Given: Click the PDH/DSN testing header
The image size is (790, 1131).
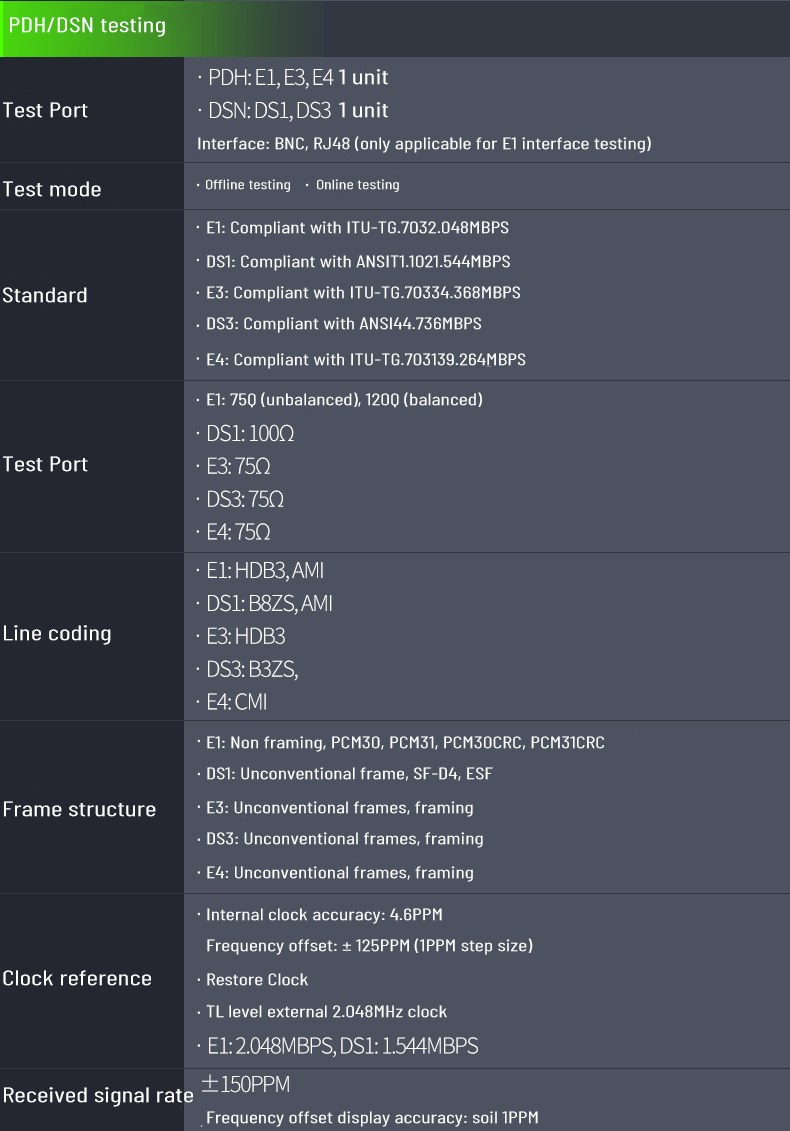Looking at the screenshot, I should (87, 25).
